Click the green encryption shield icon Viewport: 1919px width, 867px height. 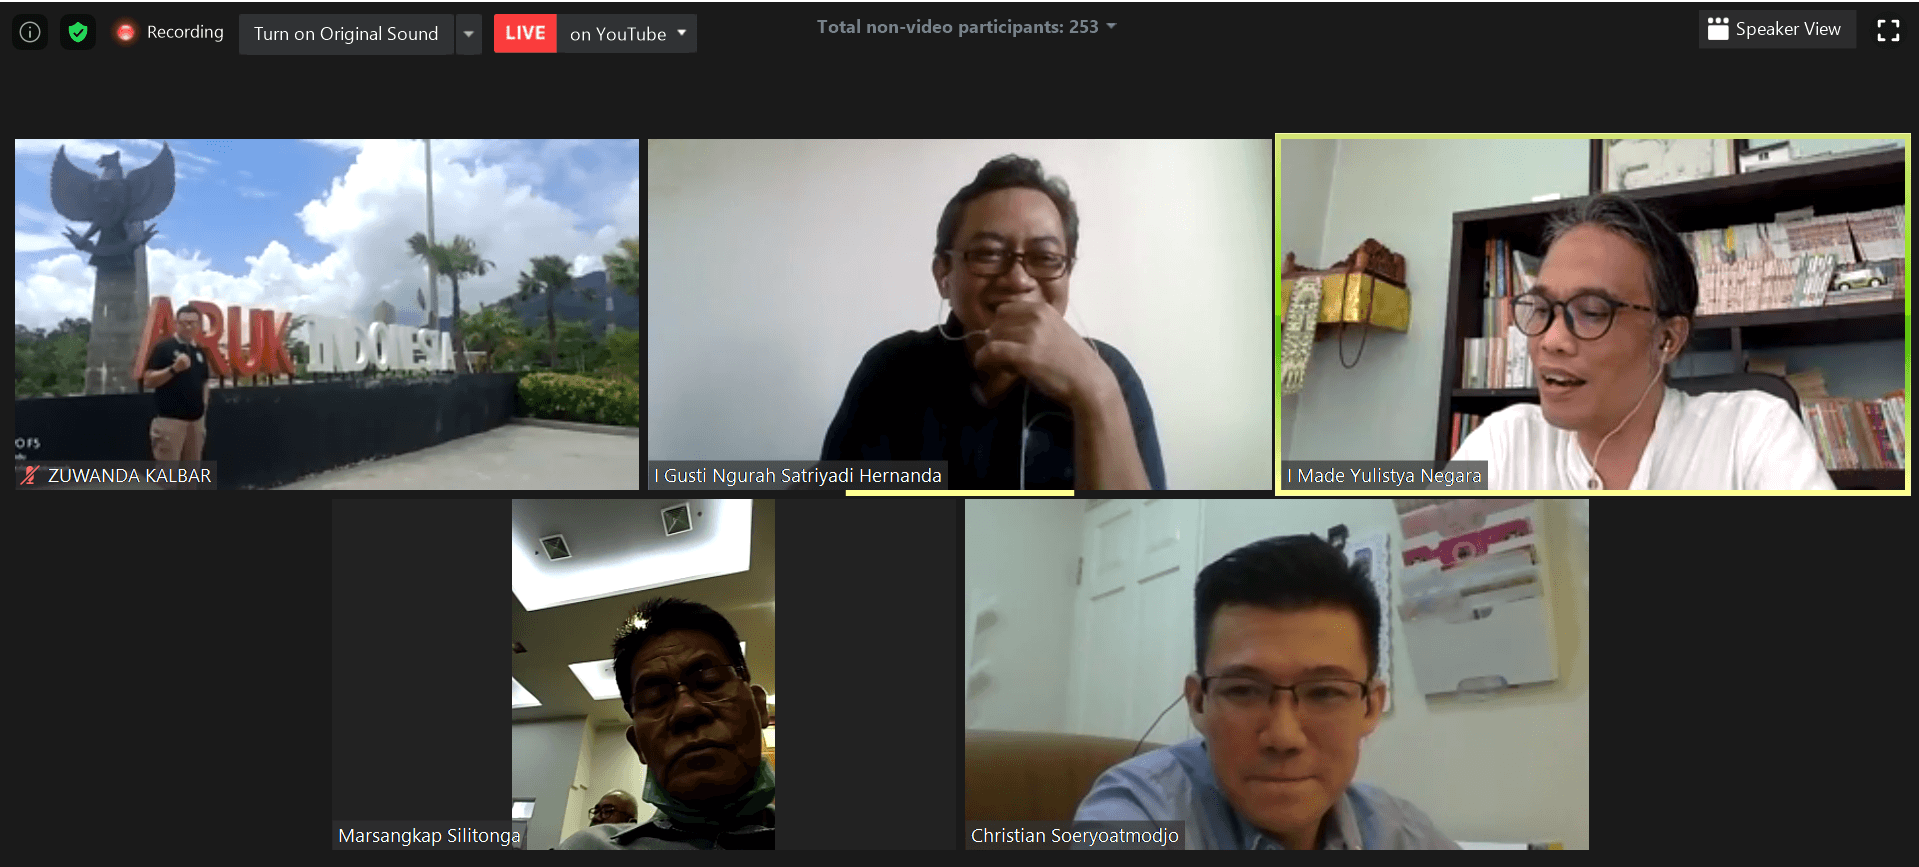pyautogui.click(x=78, y=32)
